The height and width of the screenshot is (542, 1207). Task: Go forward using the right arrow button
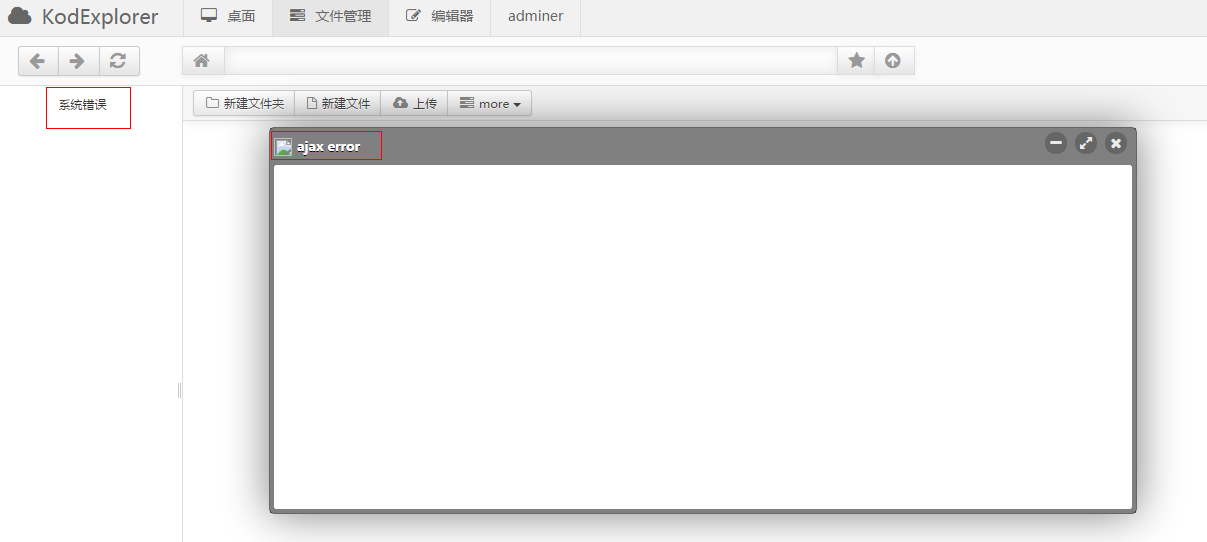point(78,61)
